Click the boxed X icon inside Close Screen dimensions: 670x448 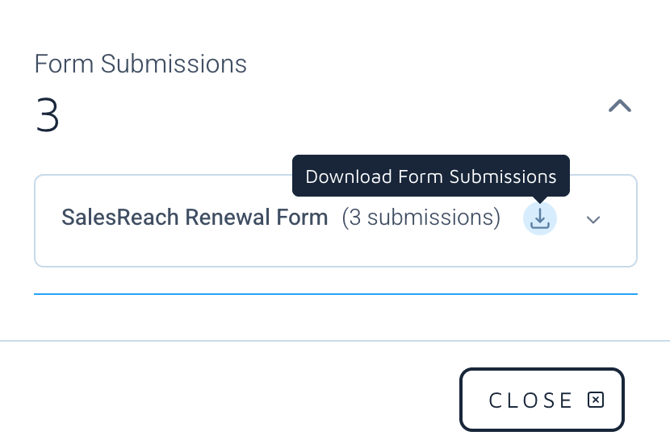(596, 400)
